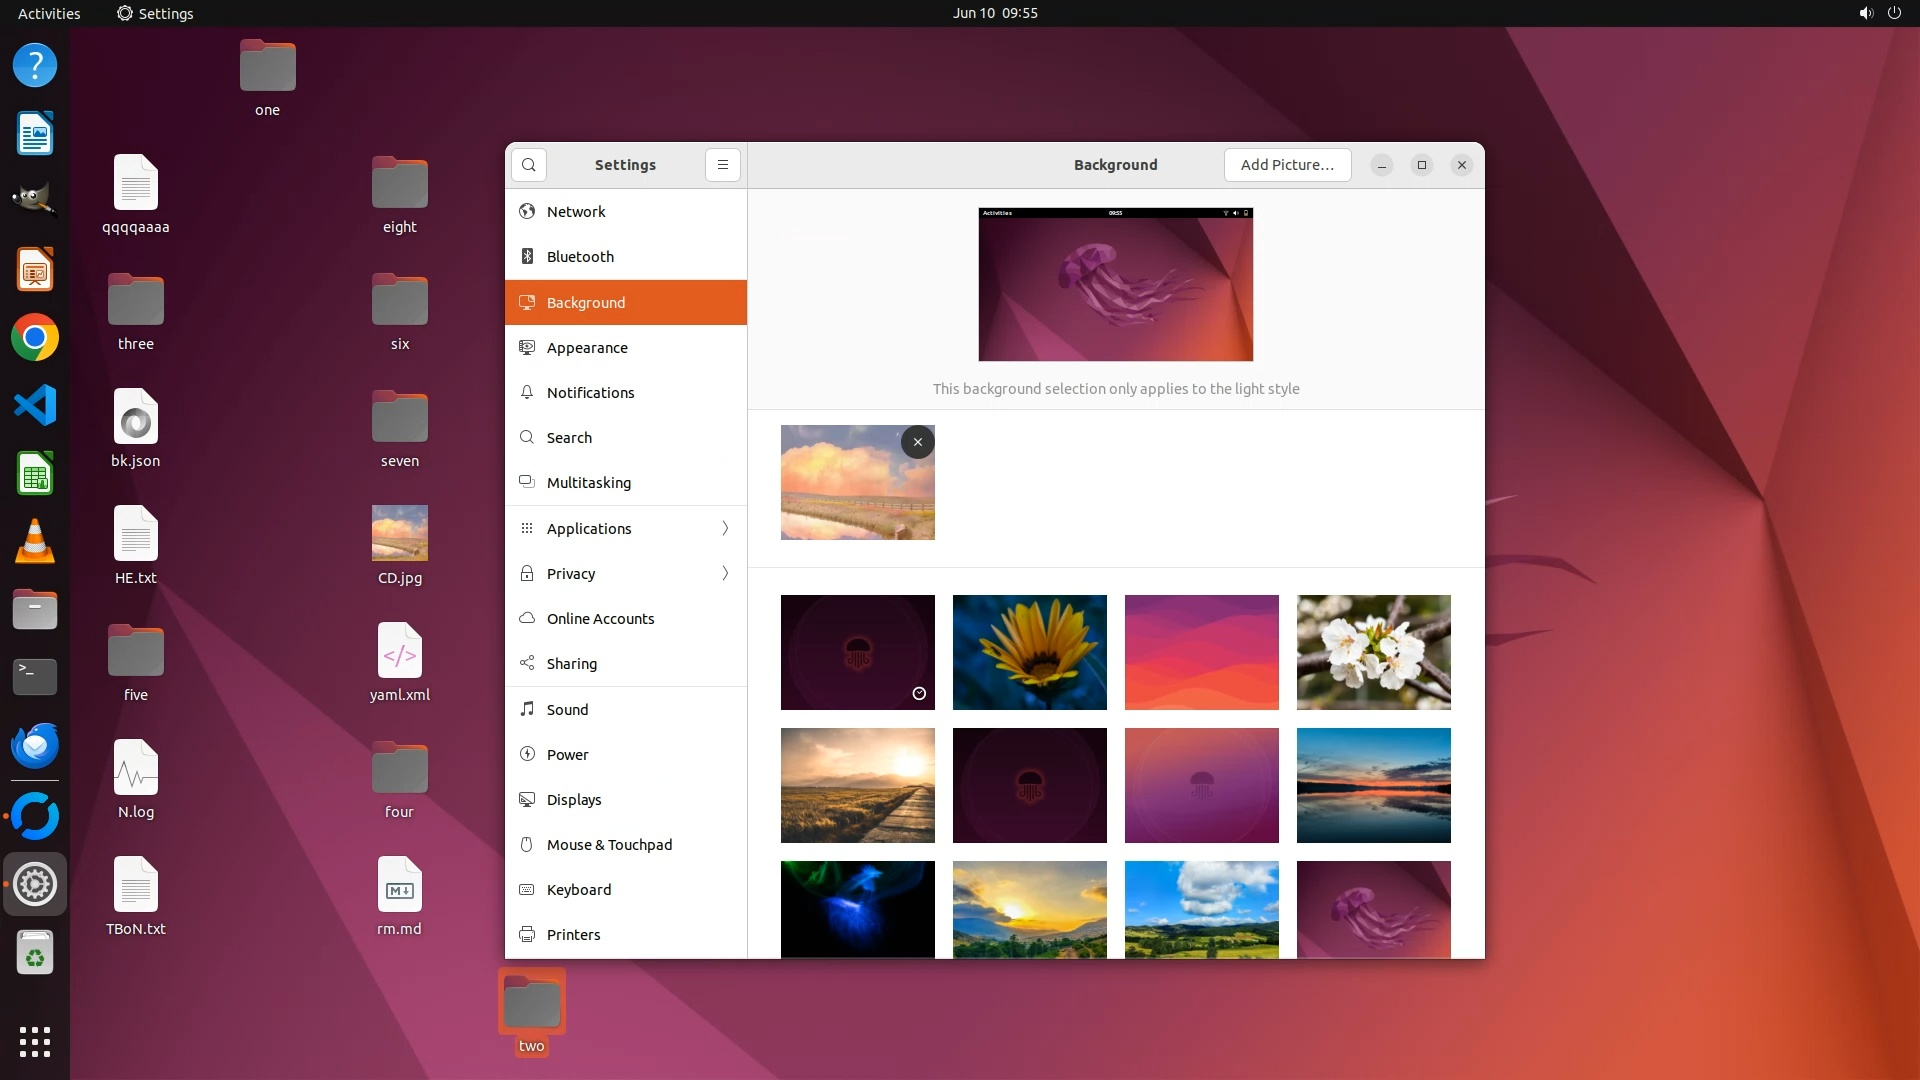
Task: Show applications grid in the dock
Action: [x=35, y=1041]
